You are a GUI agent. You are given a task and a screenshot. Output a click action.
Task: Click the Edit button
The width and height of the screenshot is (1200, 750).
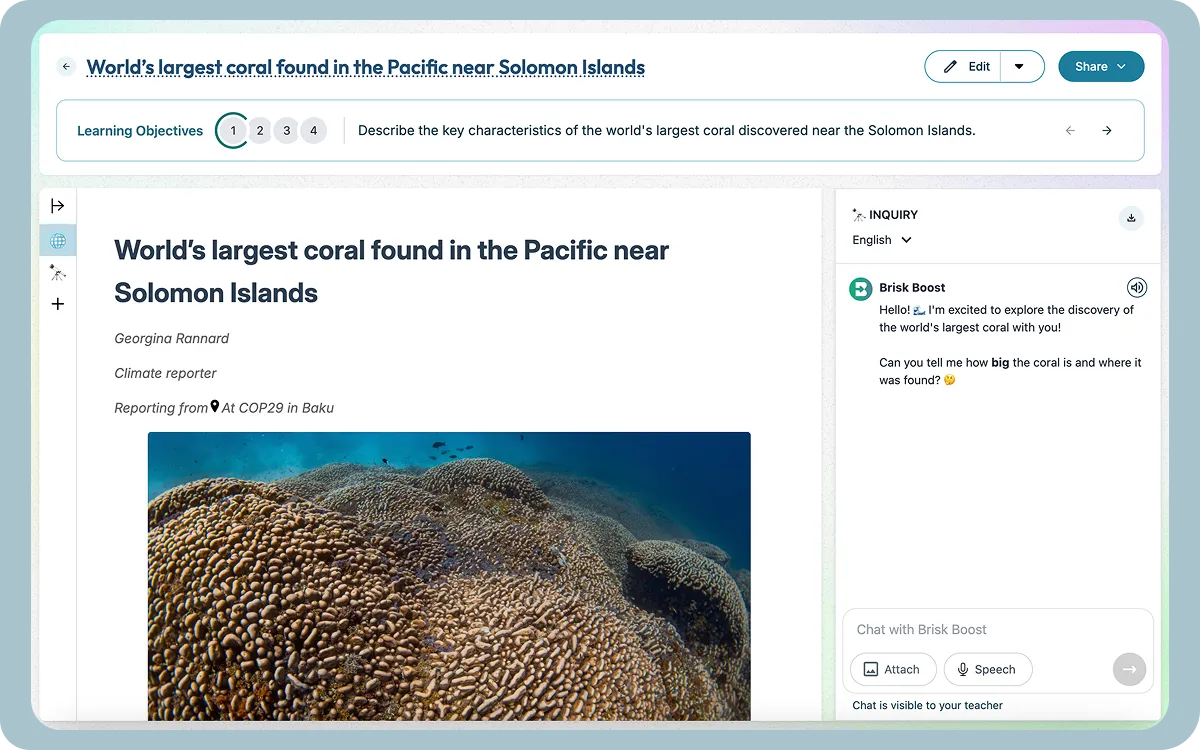pyautogui.click(x=963, y=67)
